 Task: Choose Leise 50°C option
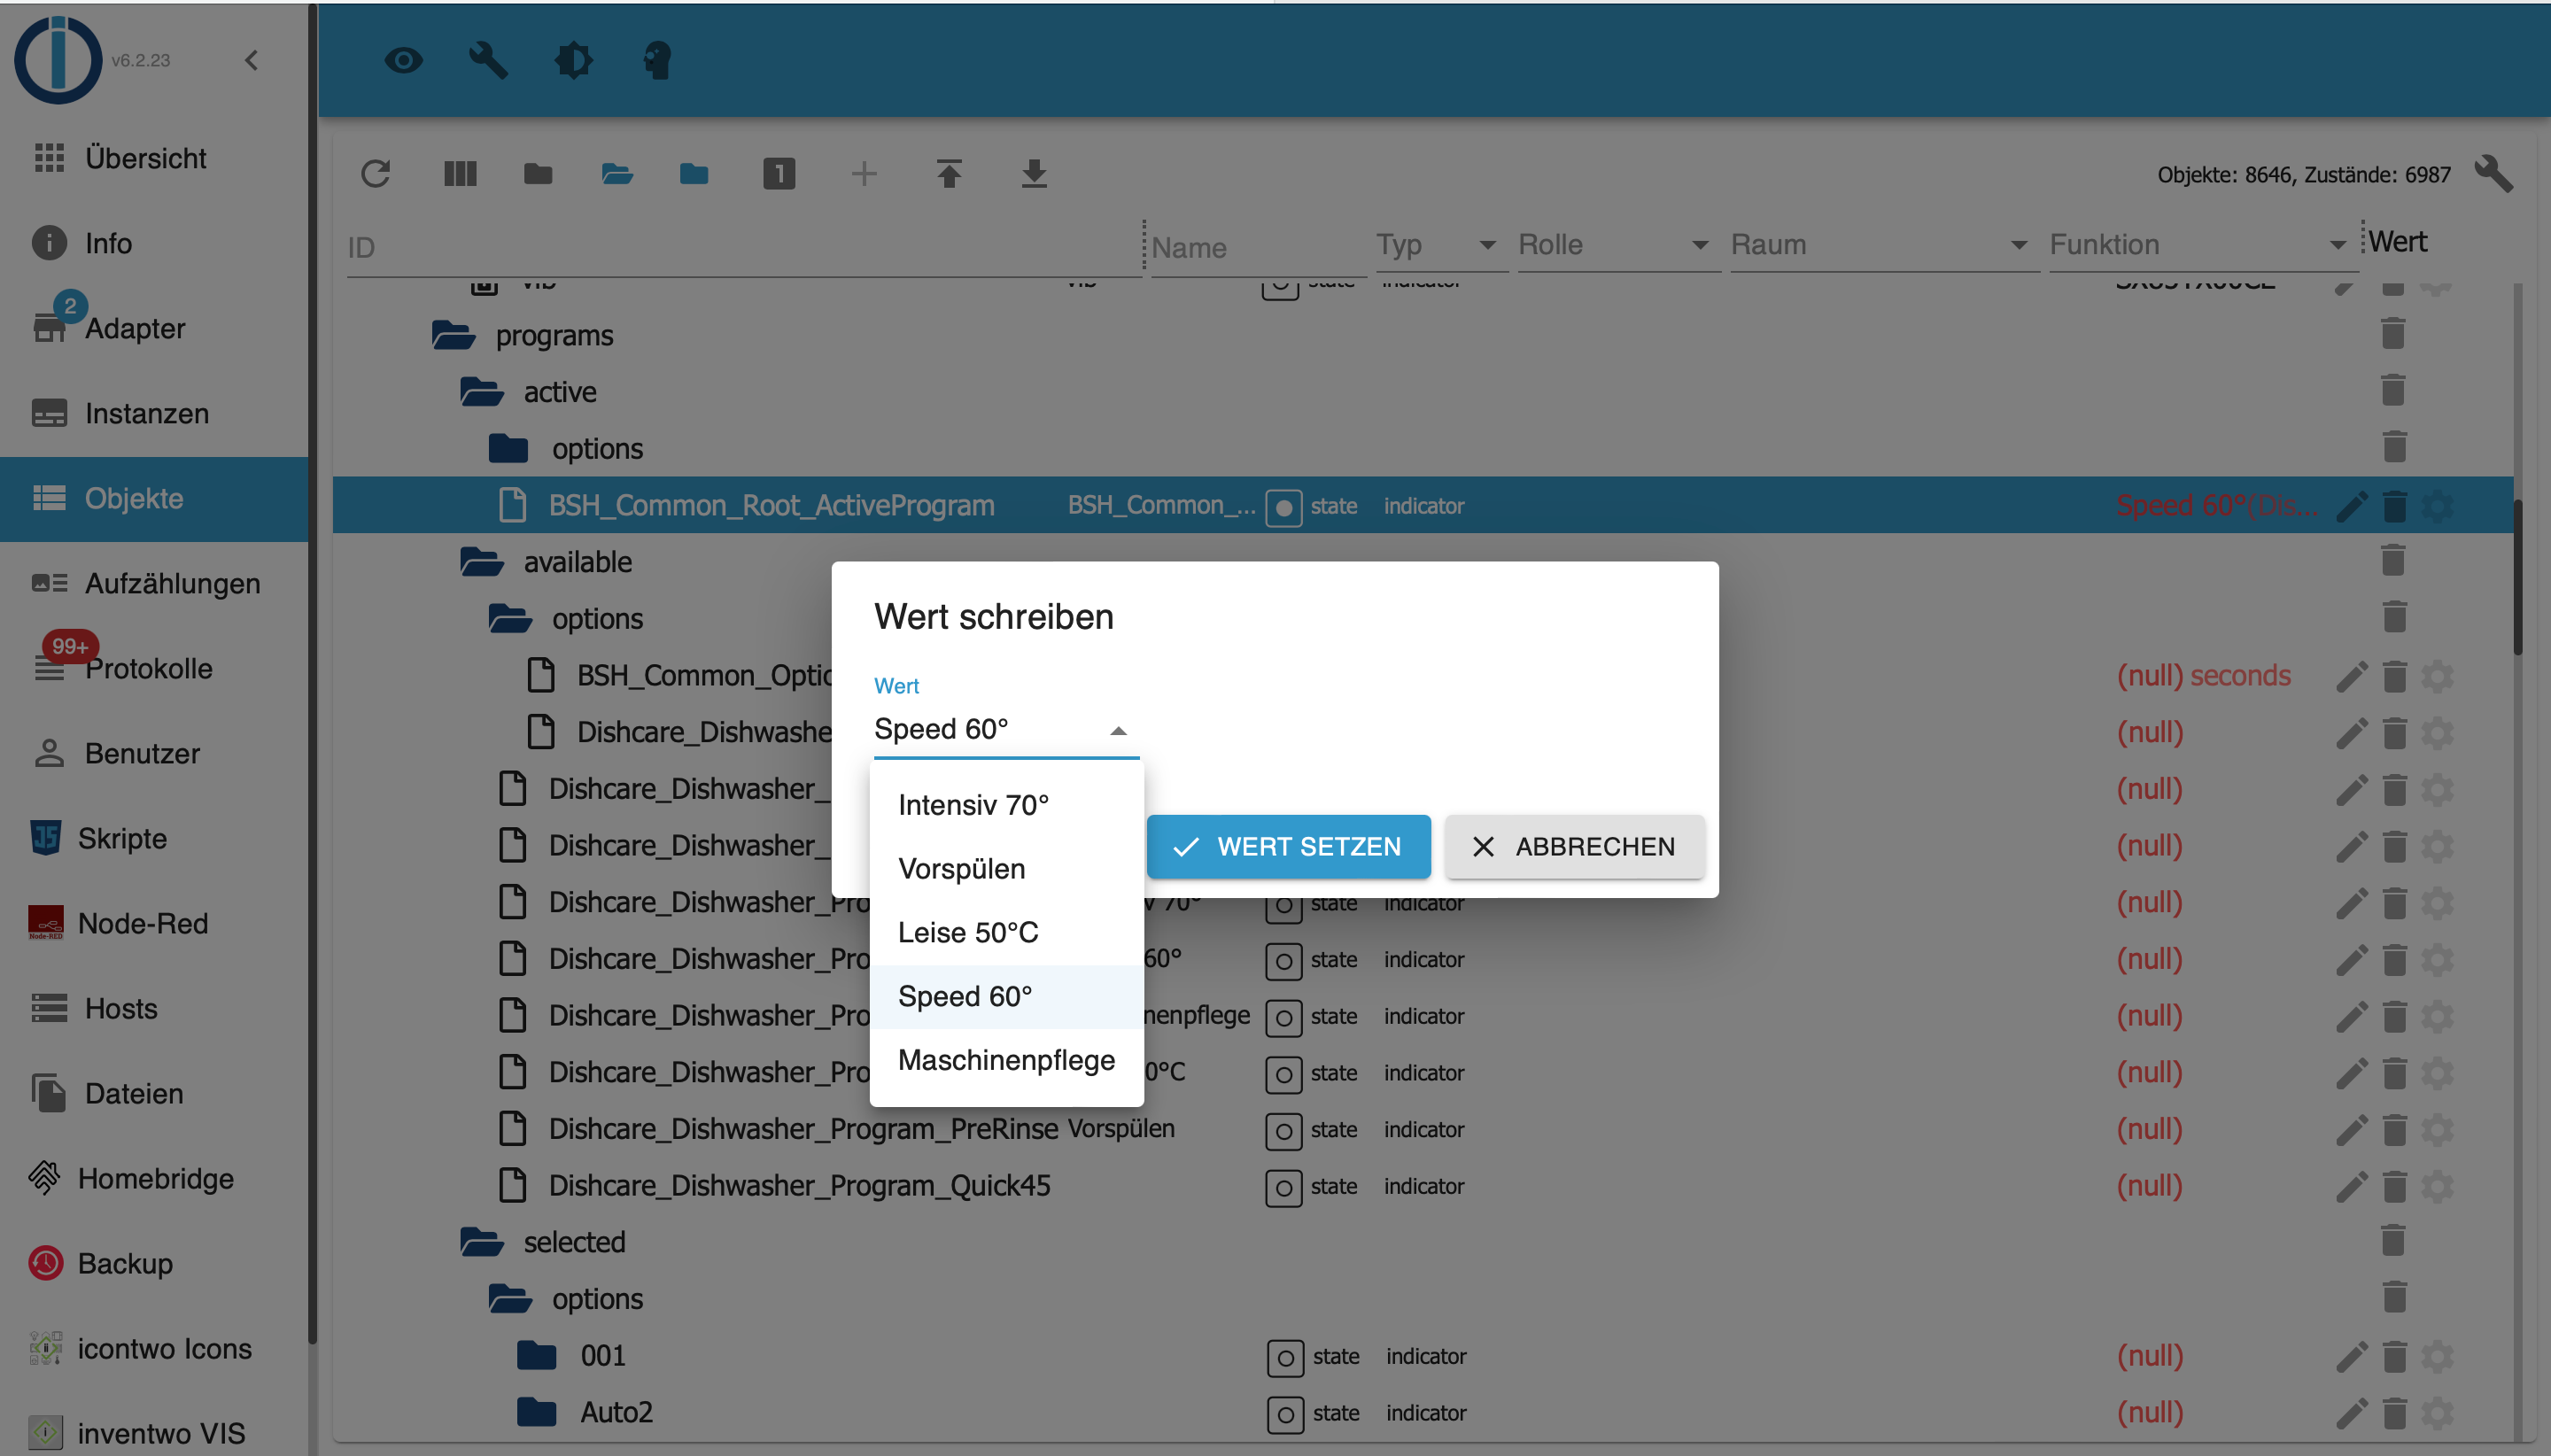point(1006,933)
